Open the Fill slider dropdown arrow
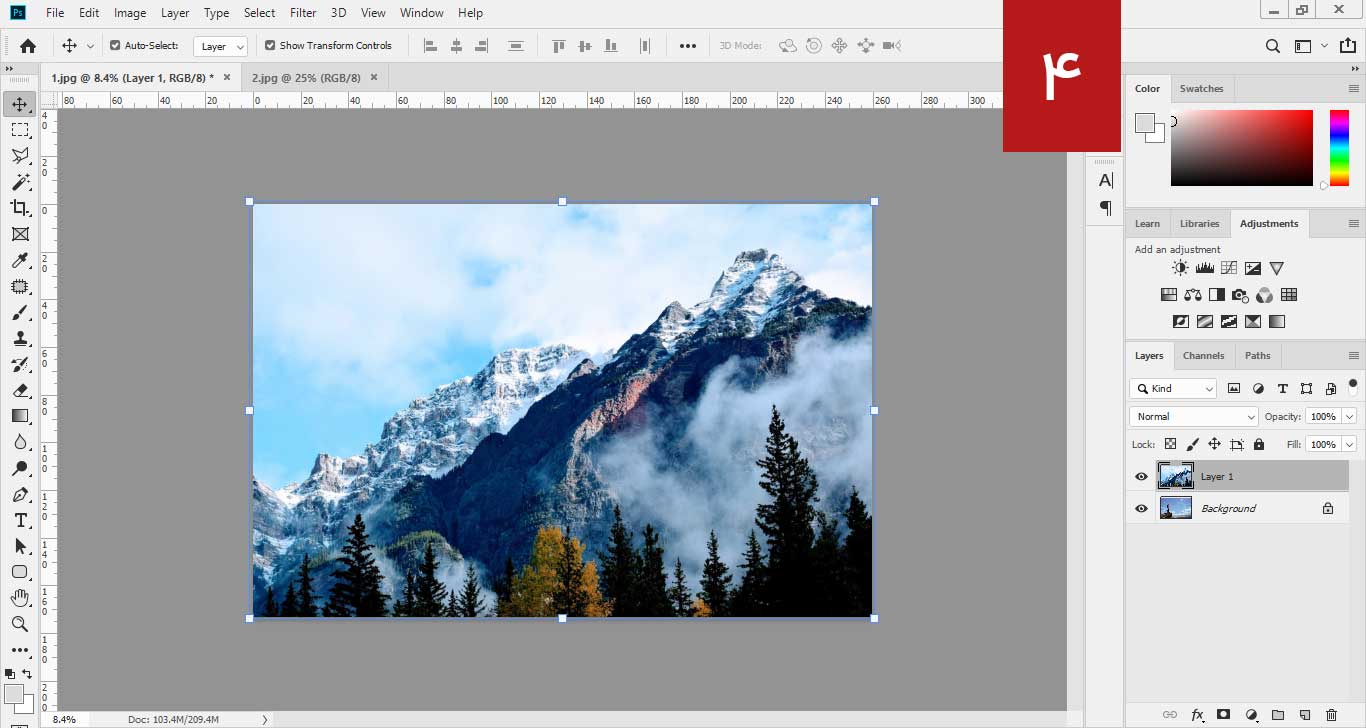 coord(1350,444)
